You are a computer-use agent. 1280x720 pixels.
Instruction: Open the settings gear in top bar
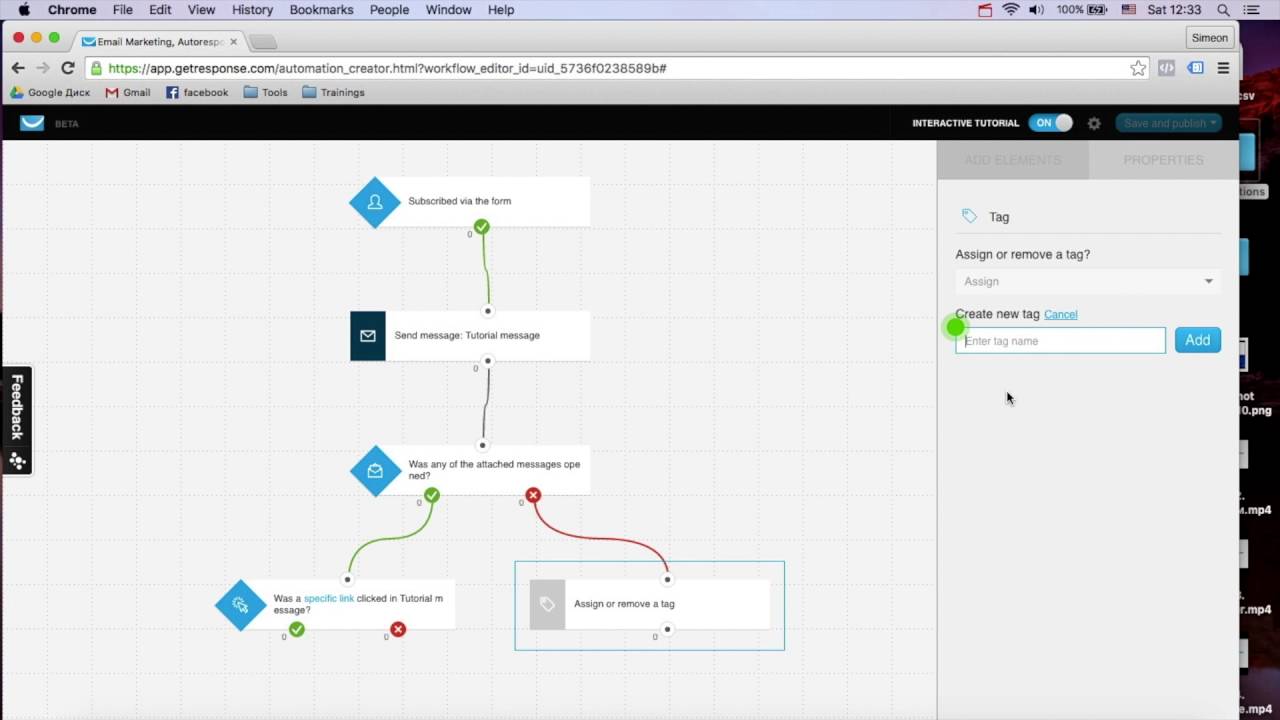(1094, 123)
